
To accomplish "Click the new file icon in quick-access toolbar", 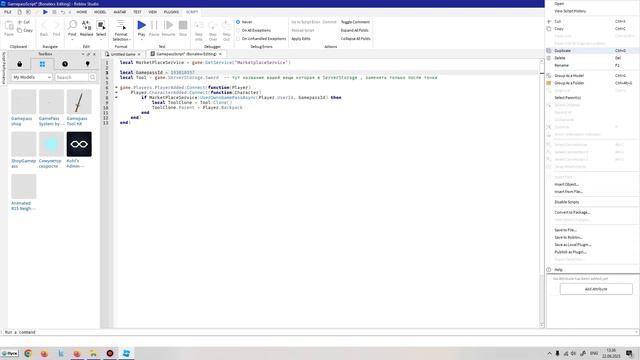I will point(19,12).
